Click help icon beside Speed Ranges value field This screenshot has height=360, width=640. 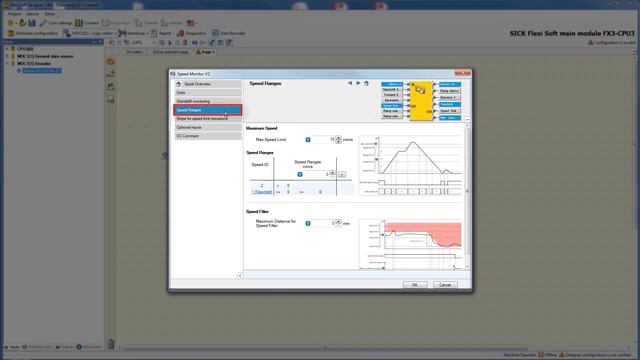(300, 174)
